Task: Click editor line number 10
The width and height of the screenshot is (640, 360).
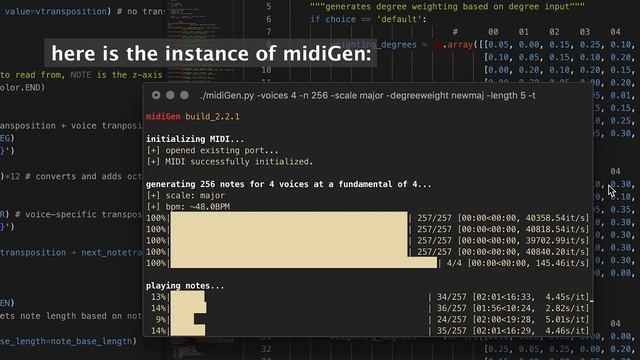Action: click(266, 70)
